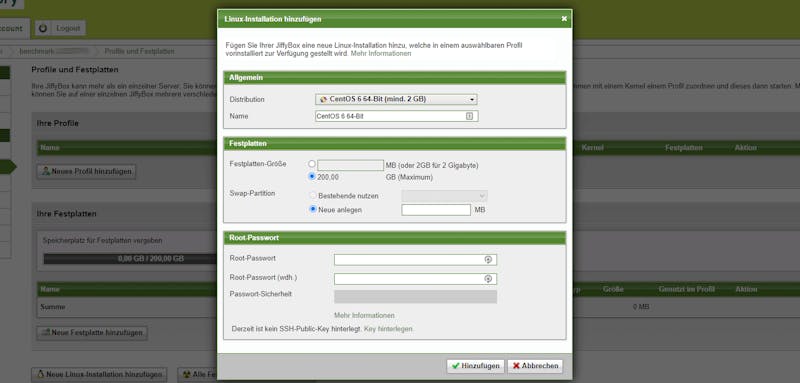Click the CentOS logo icon in Distribution field
This screenshot has height=383, width=800.
point(323,99)
